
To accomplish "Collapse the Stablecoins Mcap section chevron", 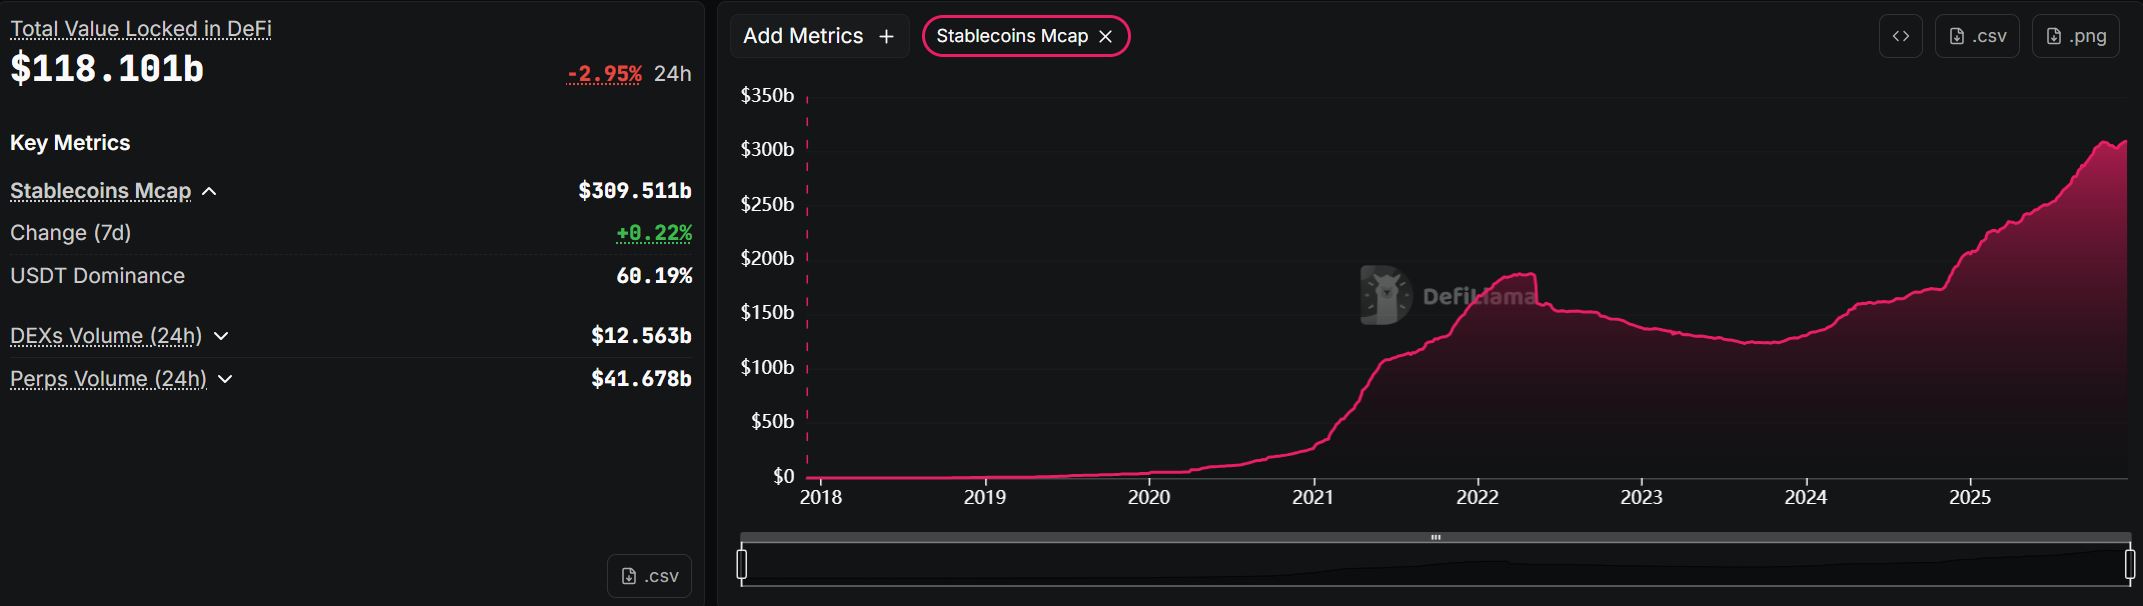I will click(209, 191).
